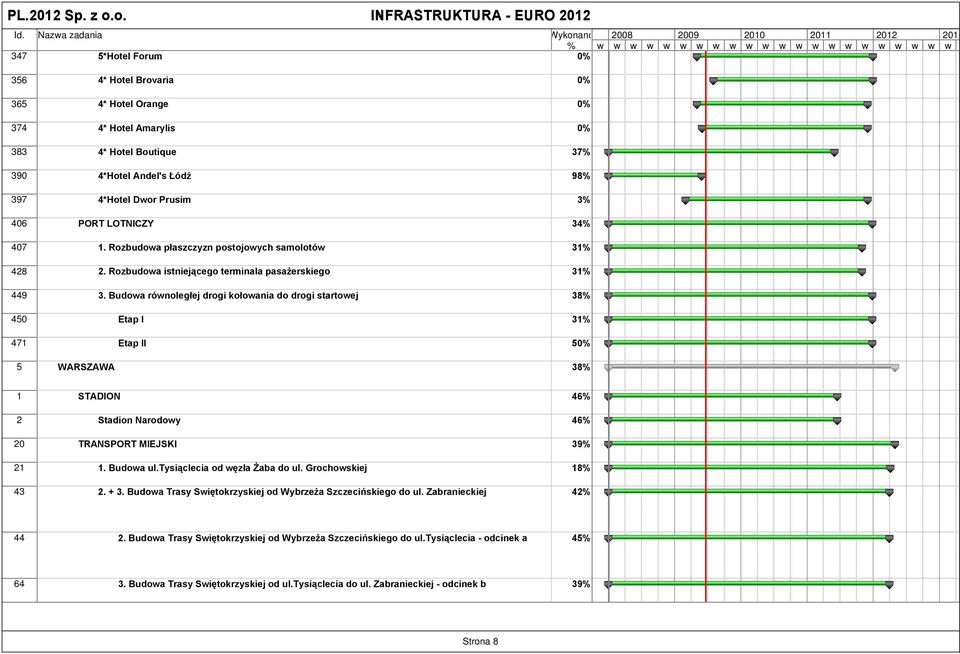This screenshot has height=654, width=960.
Task: Click the 37% completion value for Hotel Boutique
Action: [x=581, y=152]
